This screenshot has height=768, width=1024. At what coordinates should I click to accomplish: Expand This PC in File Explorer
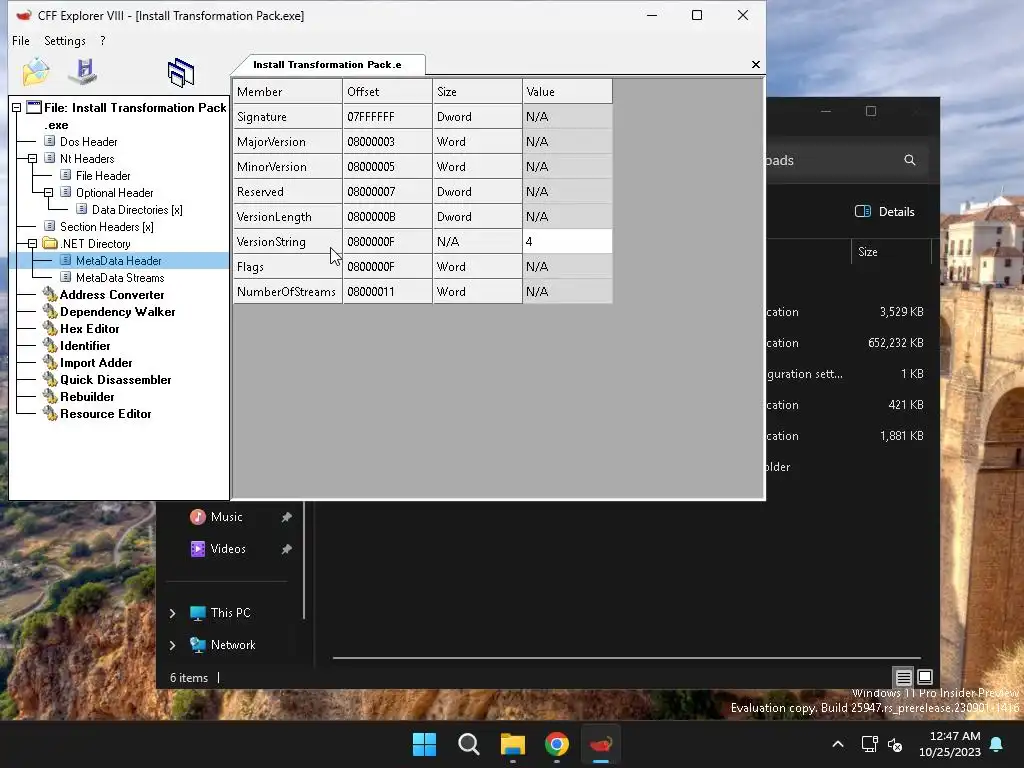(x=172, y=613)
